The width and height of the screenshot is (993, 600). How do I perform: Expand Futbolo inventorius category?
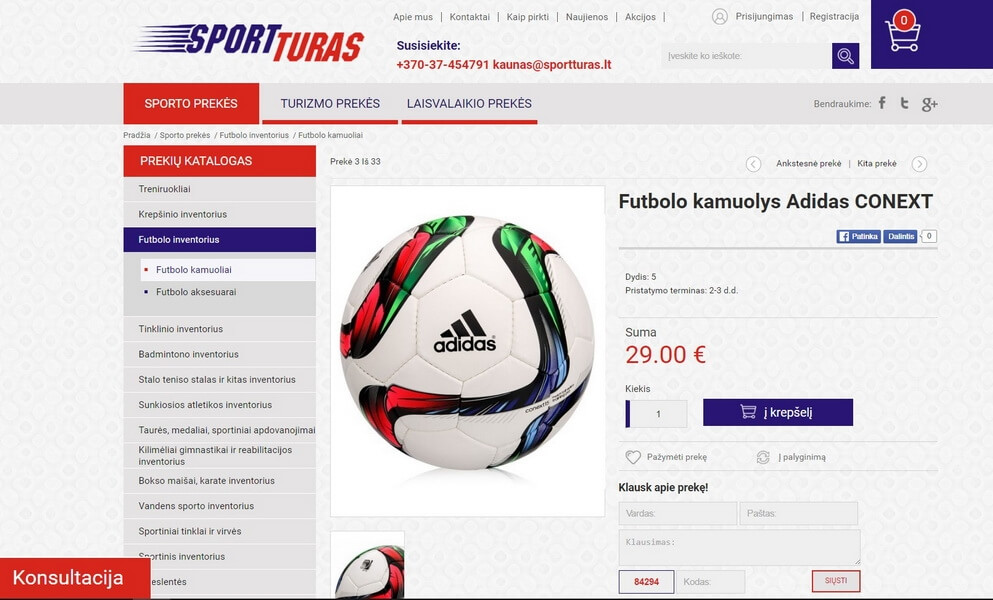click(x=220, y=239)
